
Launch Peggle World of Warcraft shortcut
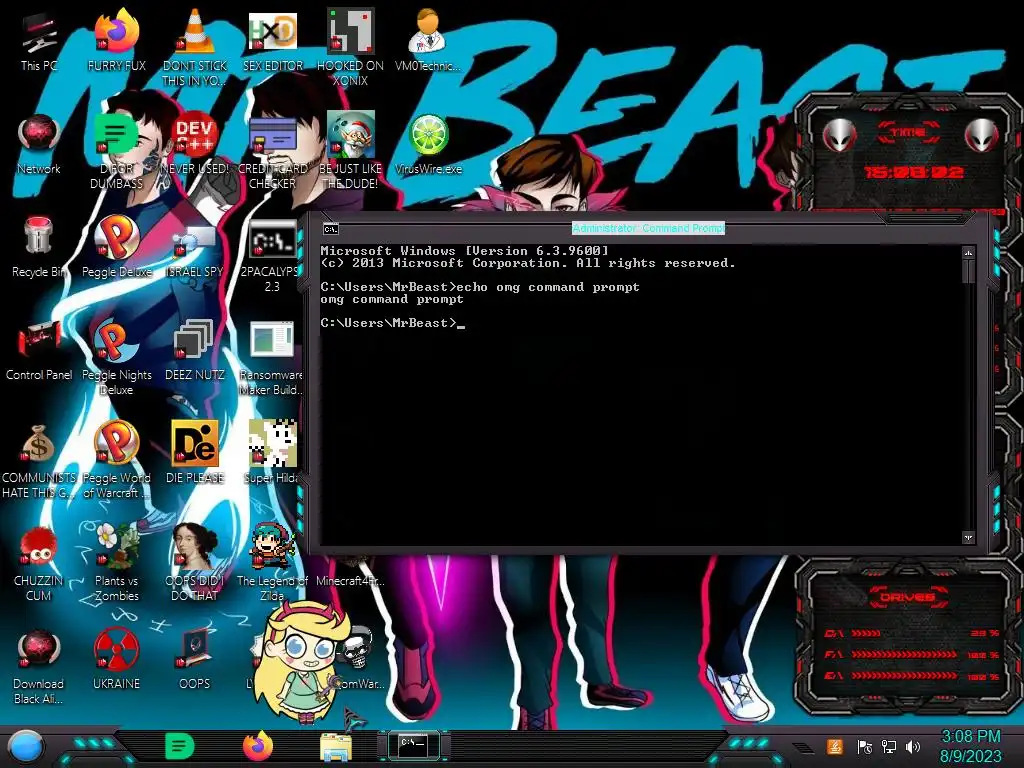point(116,460)
